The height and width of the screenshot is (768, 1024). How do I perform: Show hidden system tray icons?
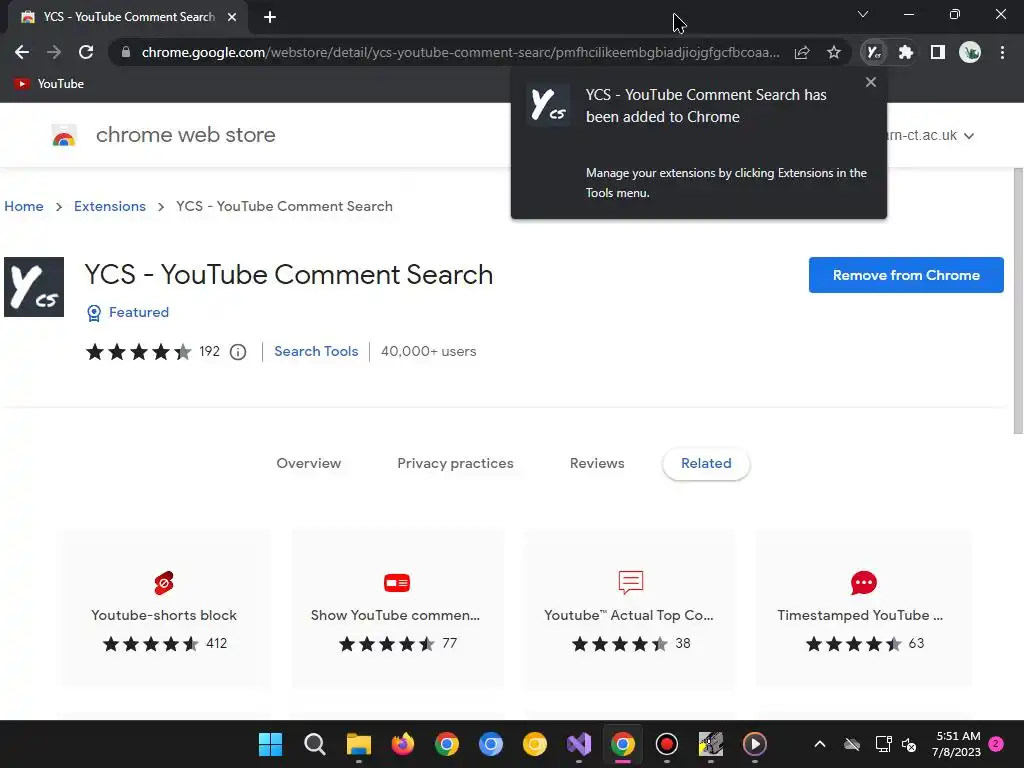coord(820,744)
